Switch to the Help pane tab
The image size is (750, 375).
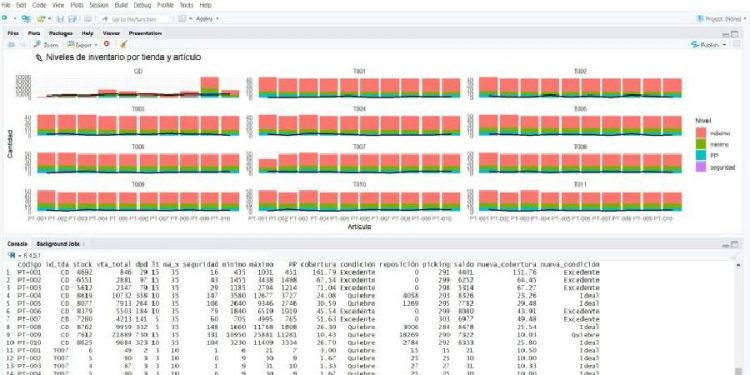point(88,33)
